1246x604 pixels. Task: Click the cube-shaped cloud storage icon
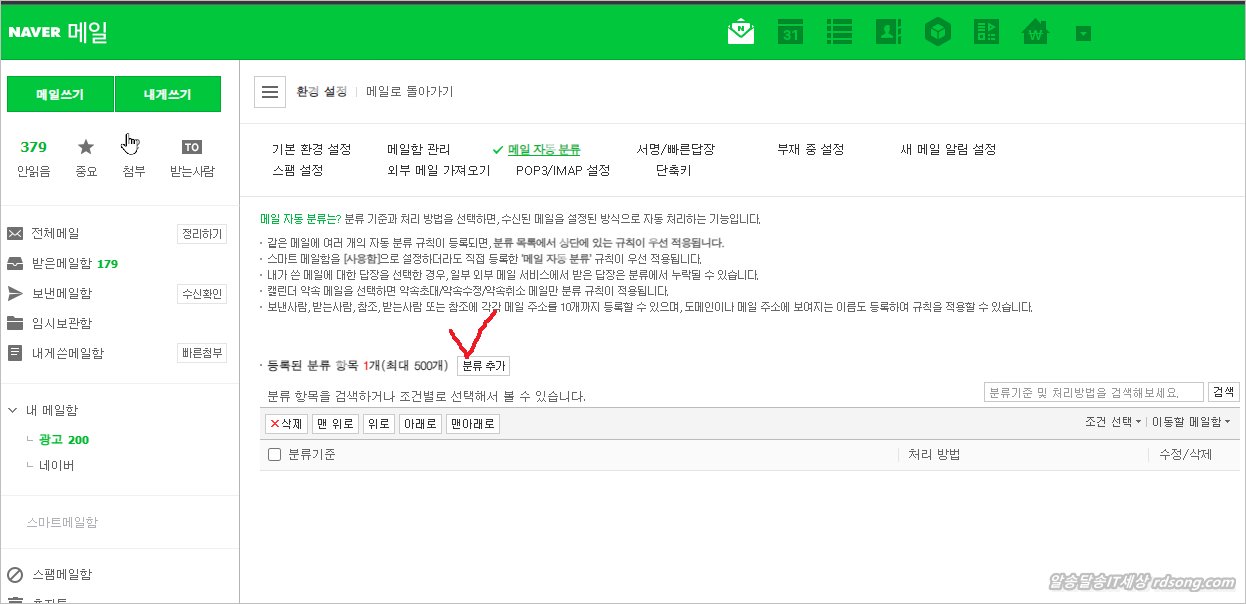click(x=936, y=32)
